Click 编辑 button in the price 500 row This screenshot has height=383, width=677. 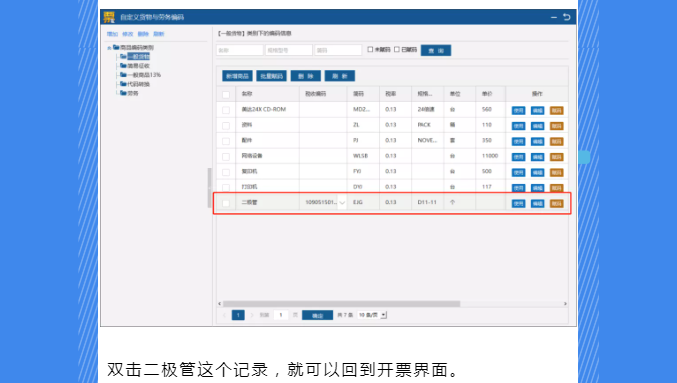point(538,173)
